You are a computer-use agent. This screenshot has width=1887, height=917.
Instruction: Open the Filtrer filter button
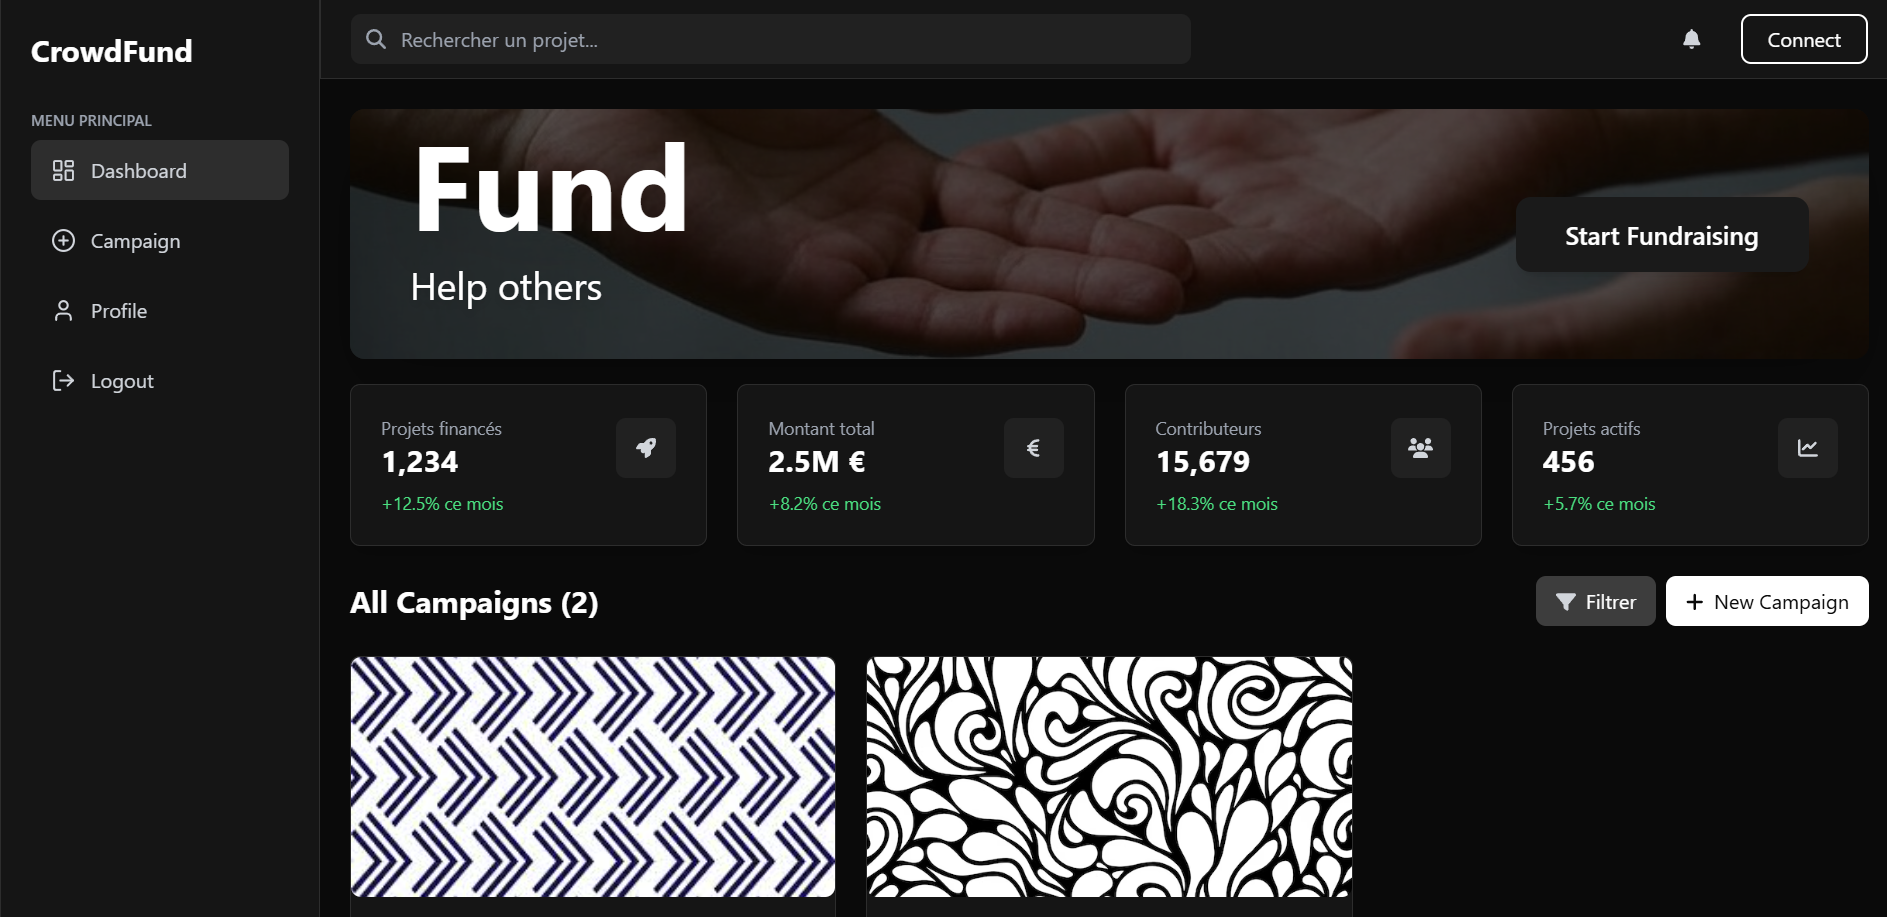point(1595,601)
